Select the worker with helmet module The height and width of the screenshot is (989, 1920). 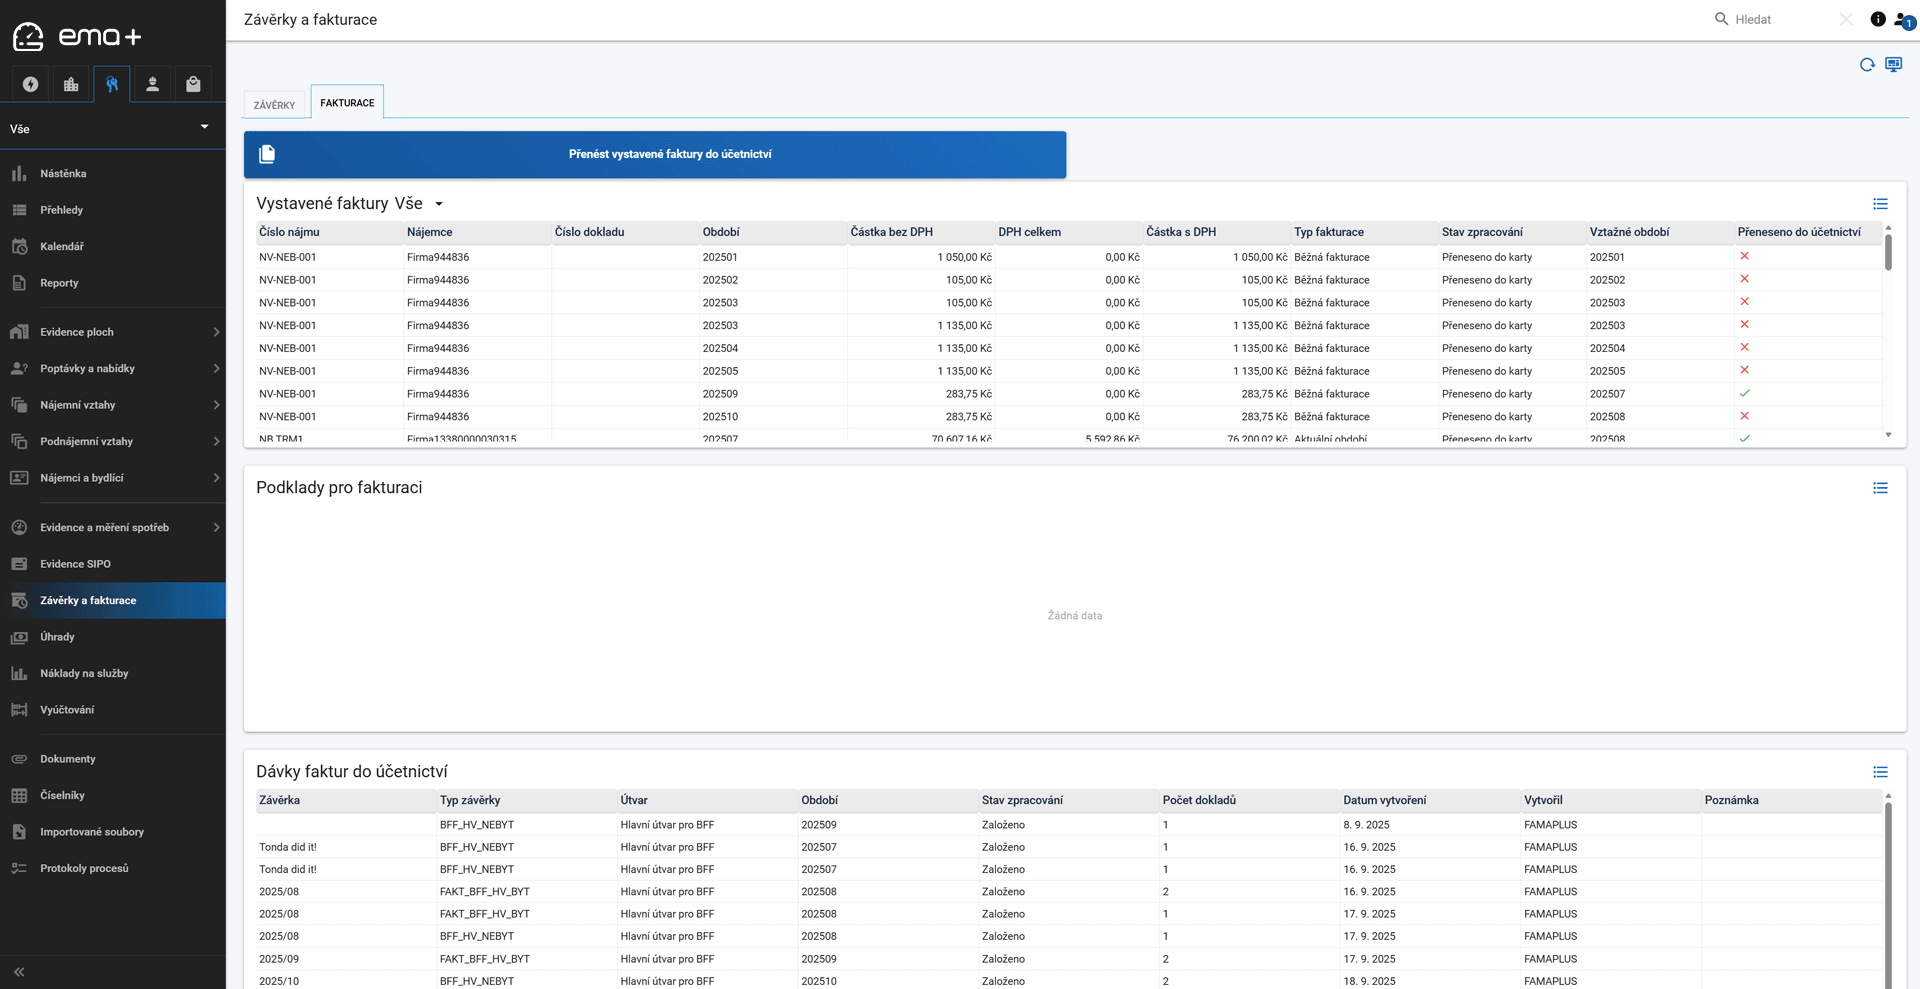click(152, 84)
